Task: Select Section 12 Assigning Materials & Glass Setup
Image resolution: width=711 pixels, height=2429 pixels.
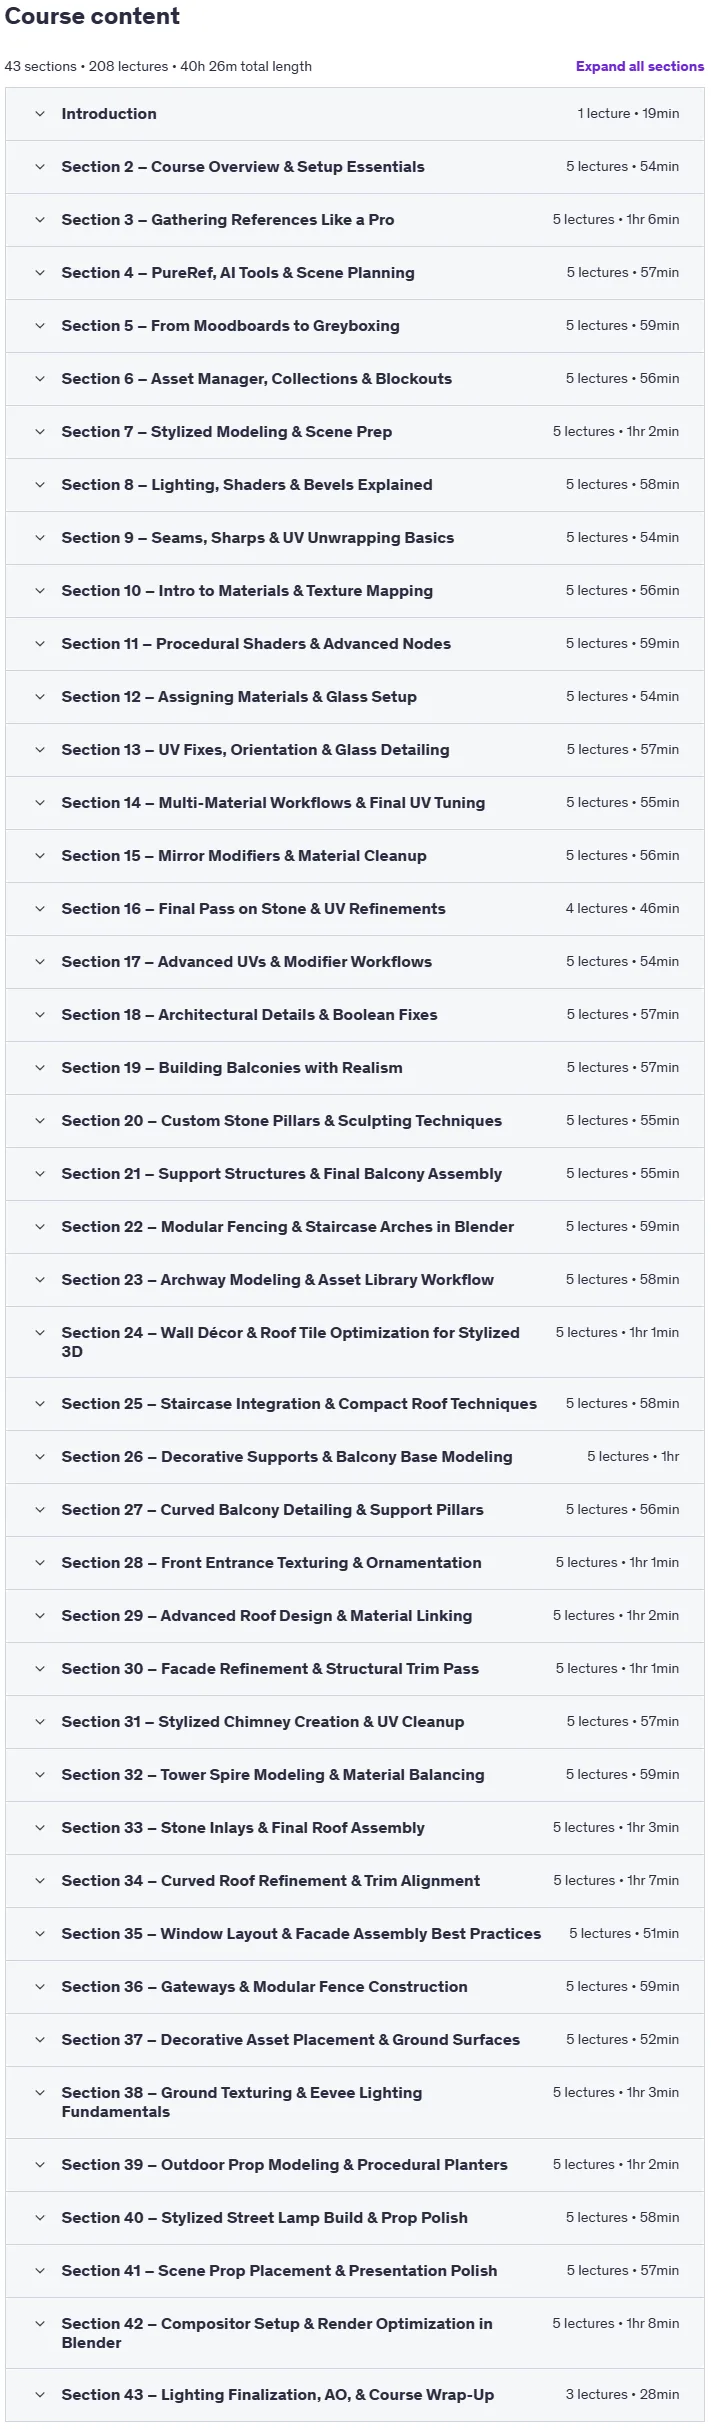Action: [x=355, y=697]
